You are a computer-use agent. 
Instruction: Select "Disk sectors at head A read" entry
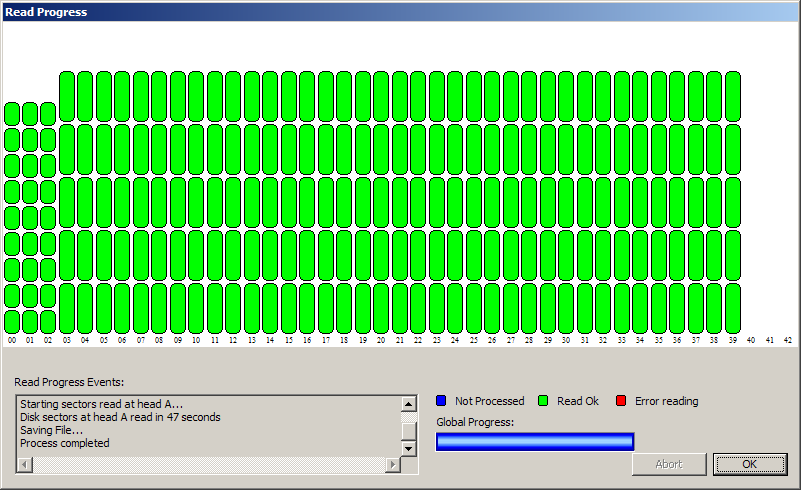120,417
